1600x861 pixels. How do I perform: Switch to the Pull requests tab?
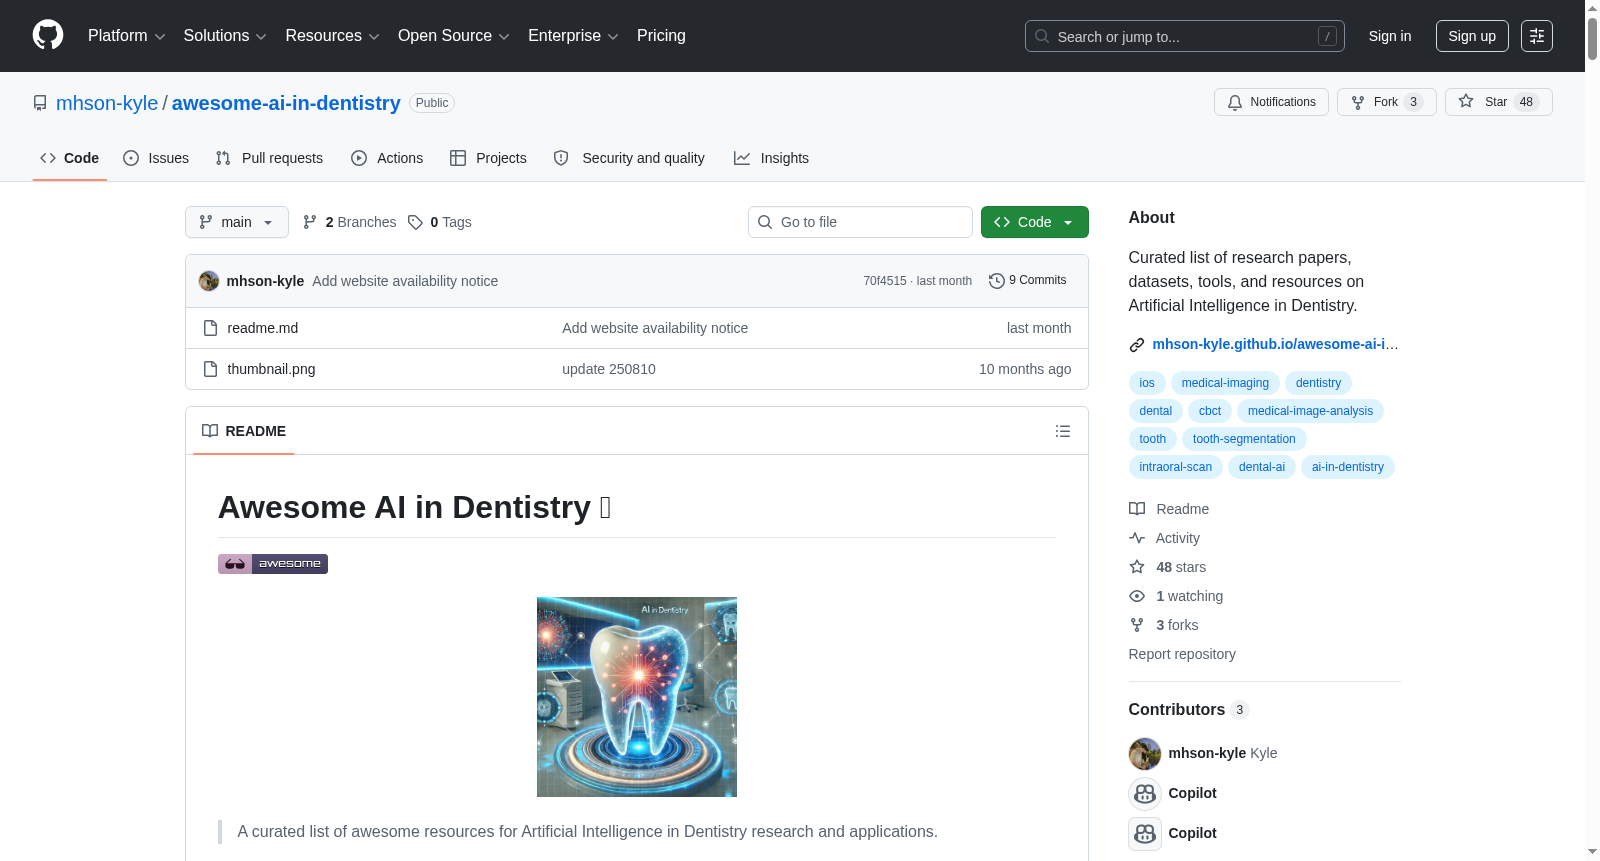pos(269,158)
